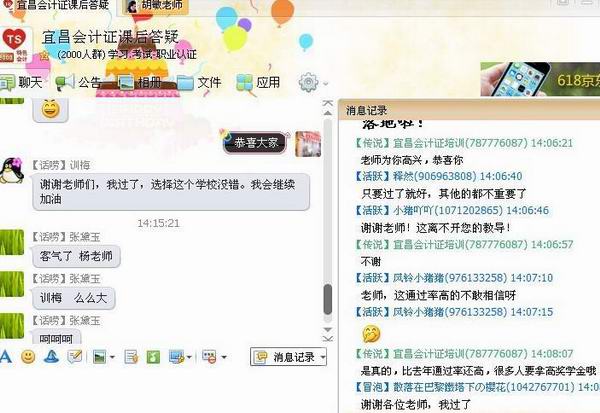Select the wizard hat magic emoticon icon
This screenshot has height=413, width=600.
click(51, 357)
